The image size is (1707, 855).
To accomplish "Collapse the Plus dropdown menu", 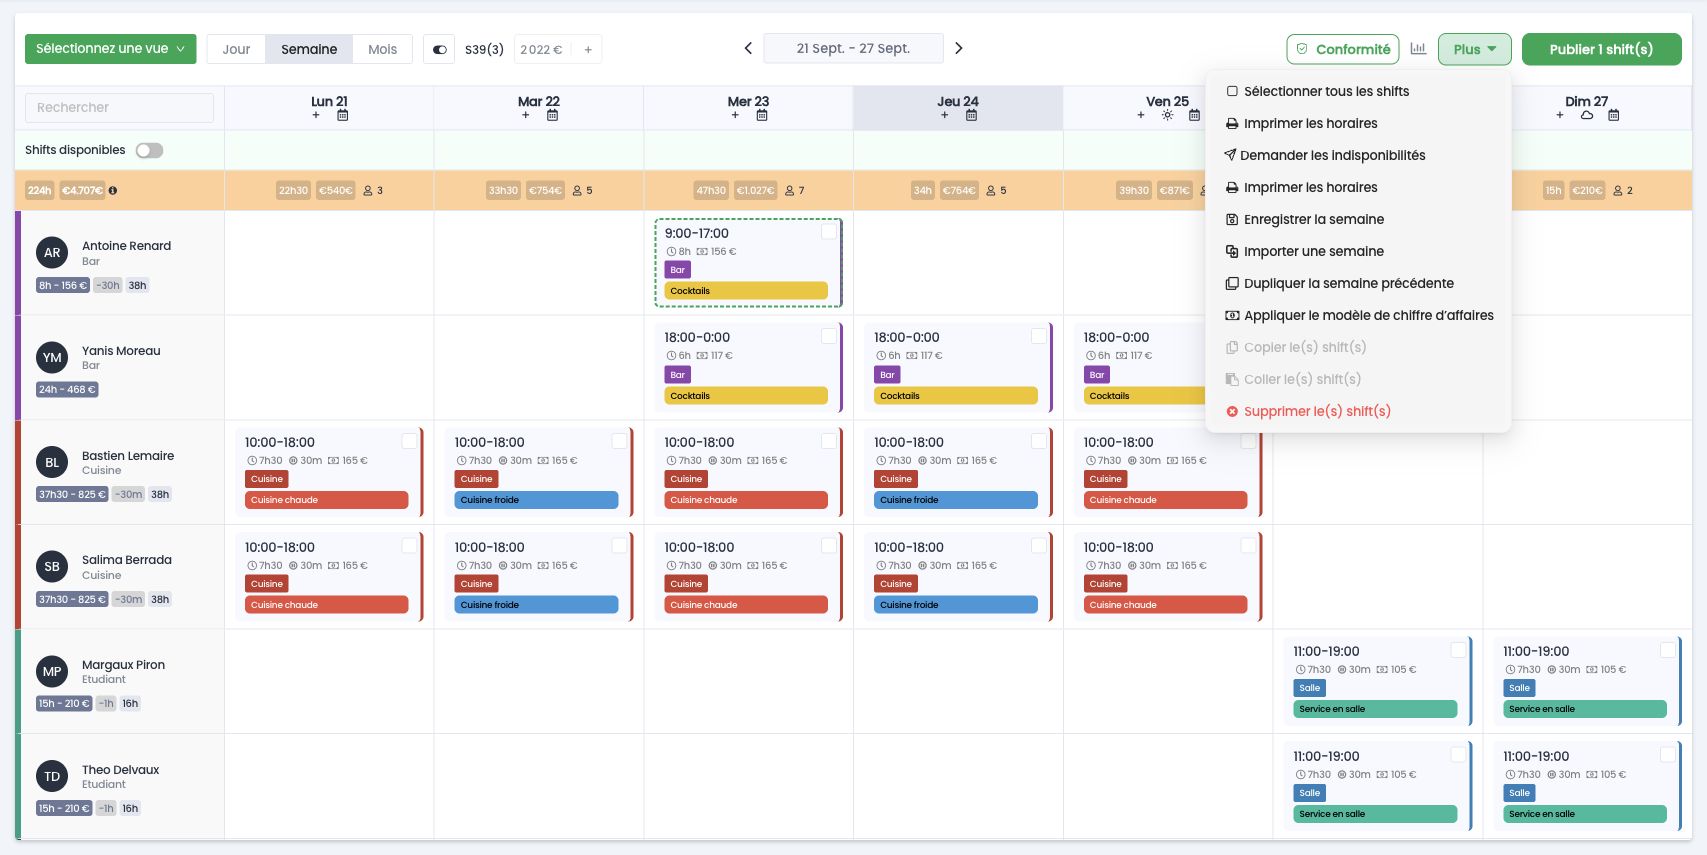I will (1474, 49).
